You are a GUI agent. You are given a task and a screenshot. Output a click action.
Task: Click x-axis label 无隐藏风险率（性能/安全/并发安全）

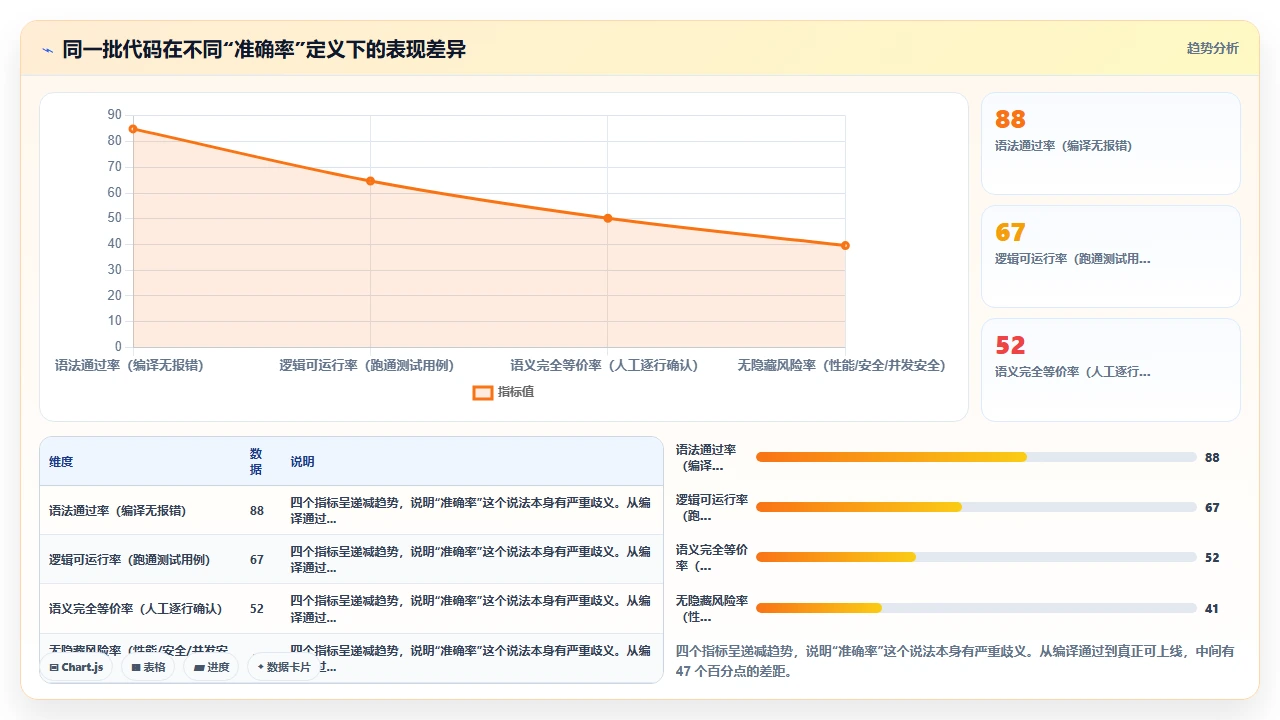[x=841, y=366]
